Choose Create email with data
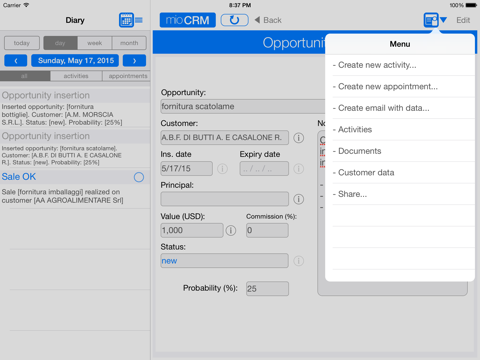 tap(400, 108)
